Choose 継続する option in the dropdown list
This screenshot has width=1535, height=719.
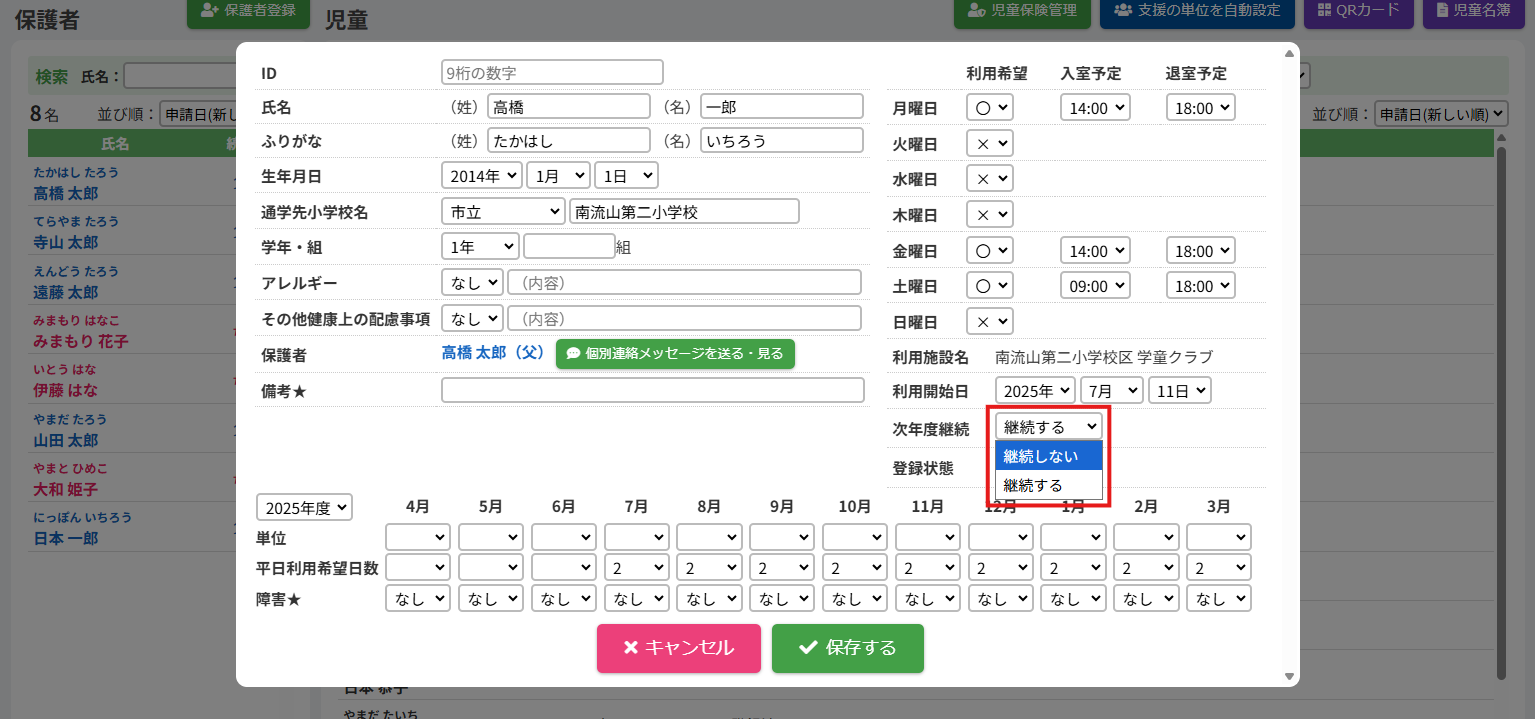[1048, 485]
